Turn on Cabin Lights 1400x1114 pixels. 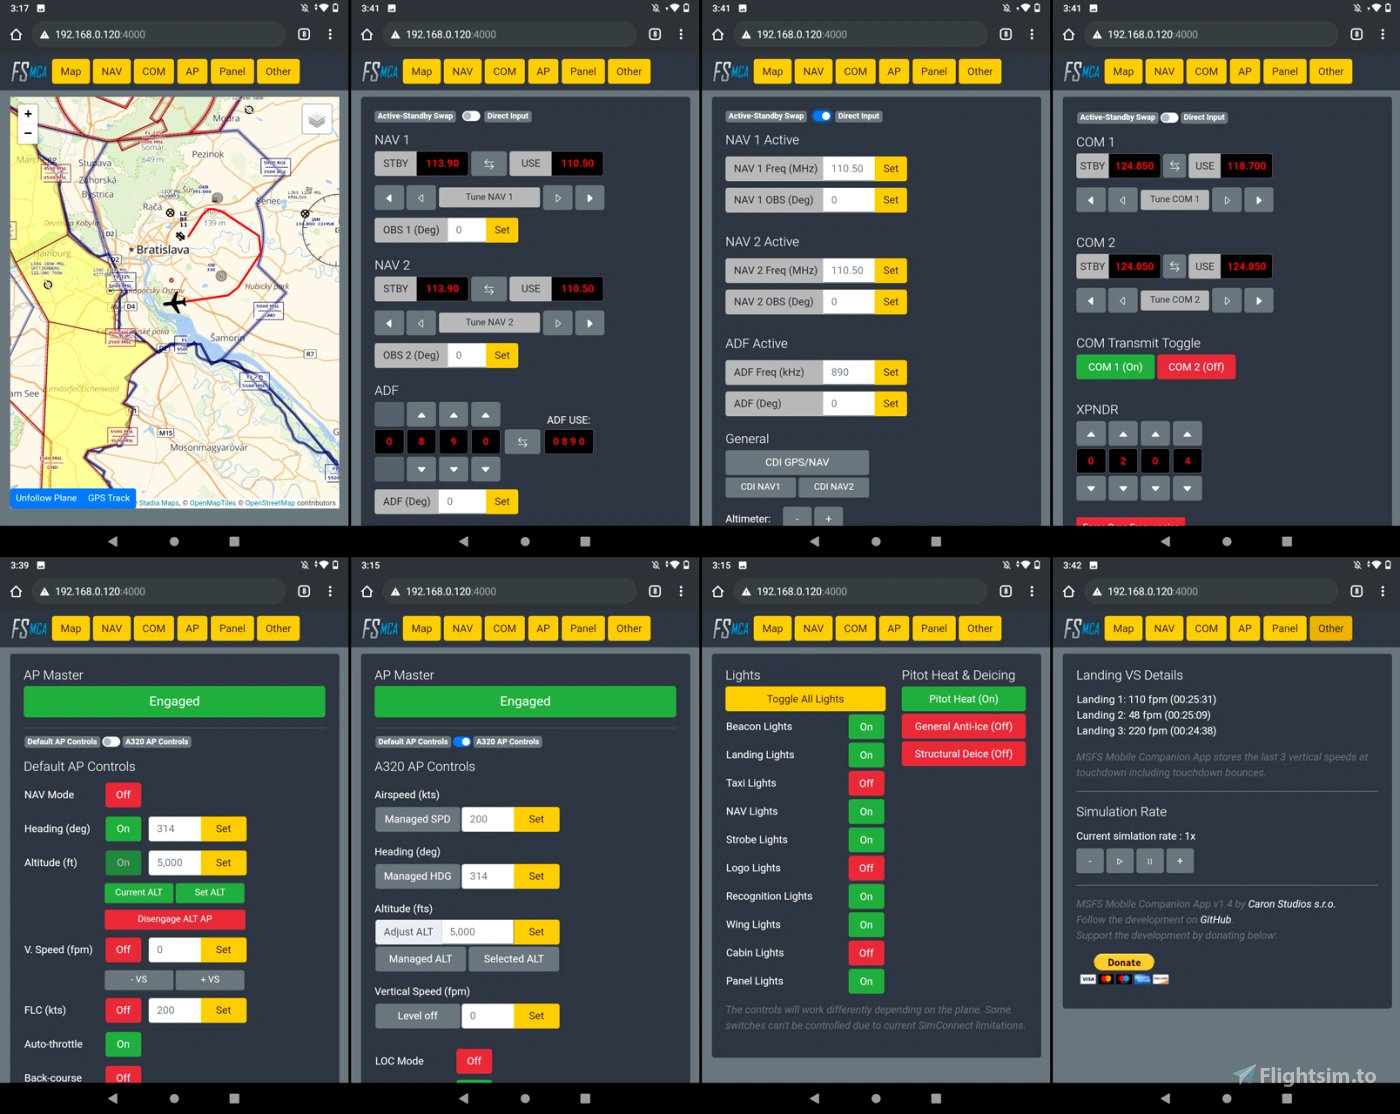(x=866, y=953)
